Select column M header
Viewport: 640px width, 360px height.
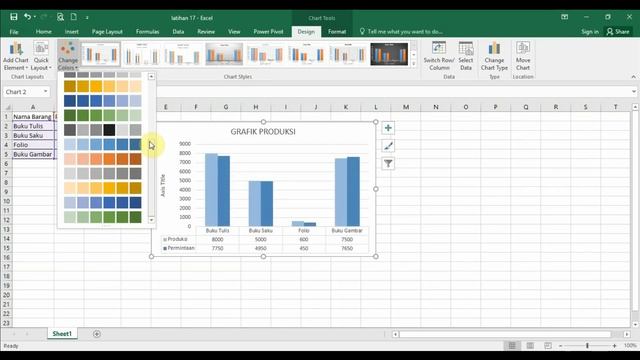point(406,107)
